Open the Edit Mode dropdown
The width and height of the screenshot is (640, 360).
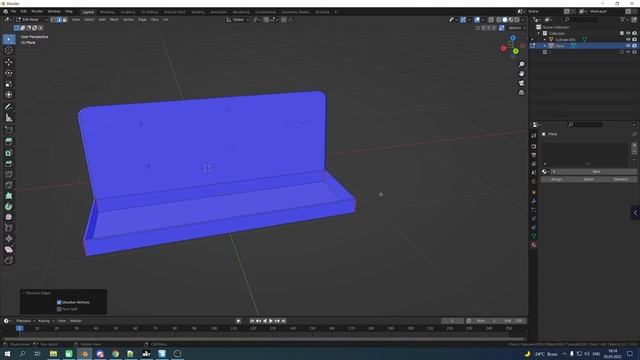(32, 20)
